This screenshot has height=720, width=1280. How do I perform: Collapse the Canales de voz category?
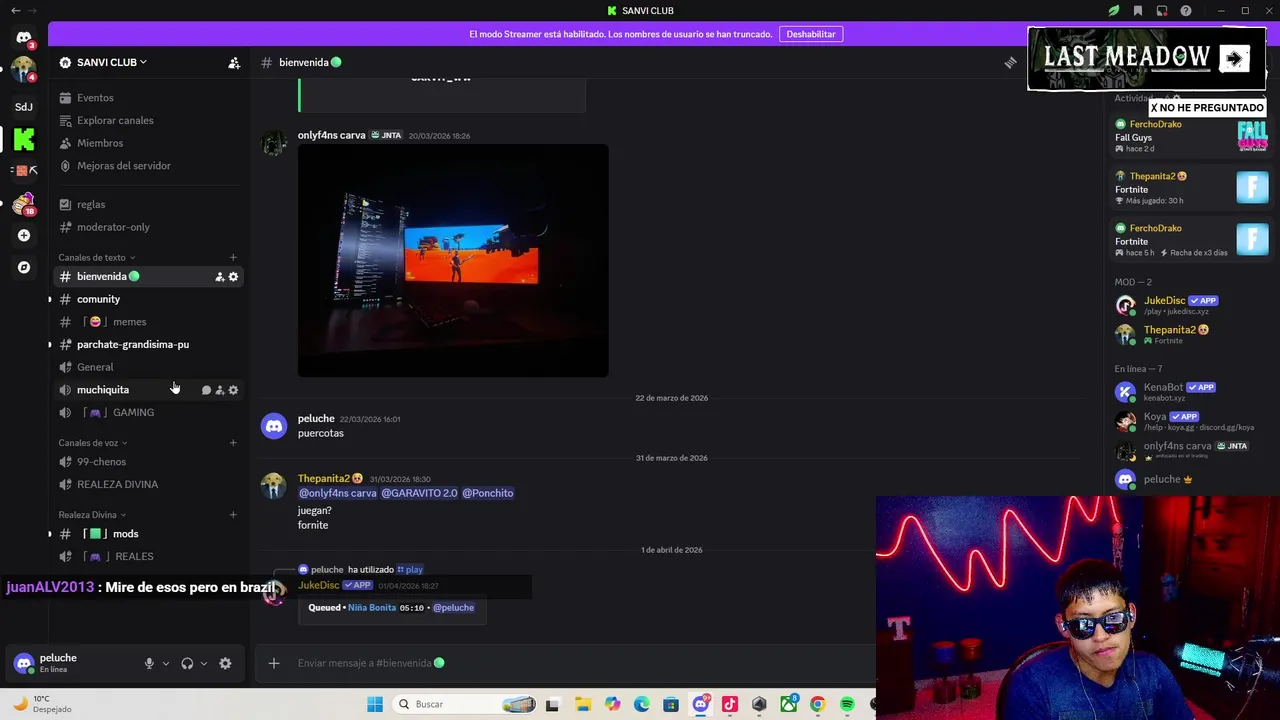pos(92,443)
